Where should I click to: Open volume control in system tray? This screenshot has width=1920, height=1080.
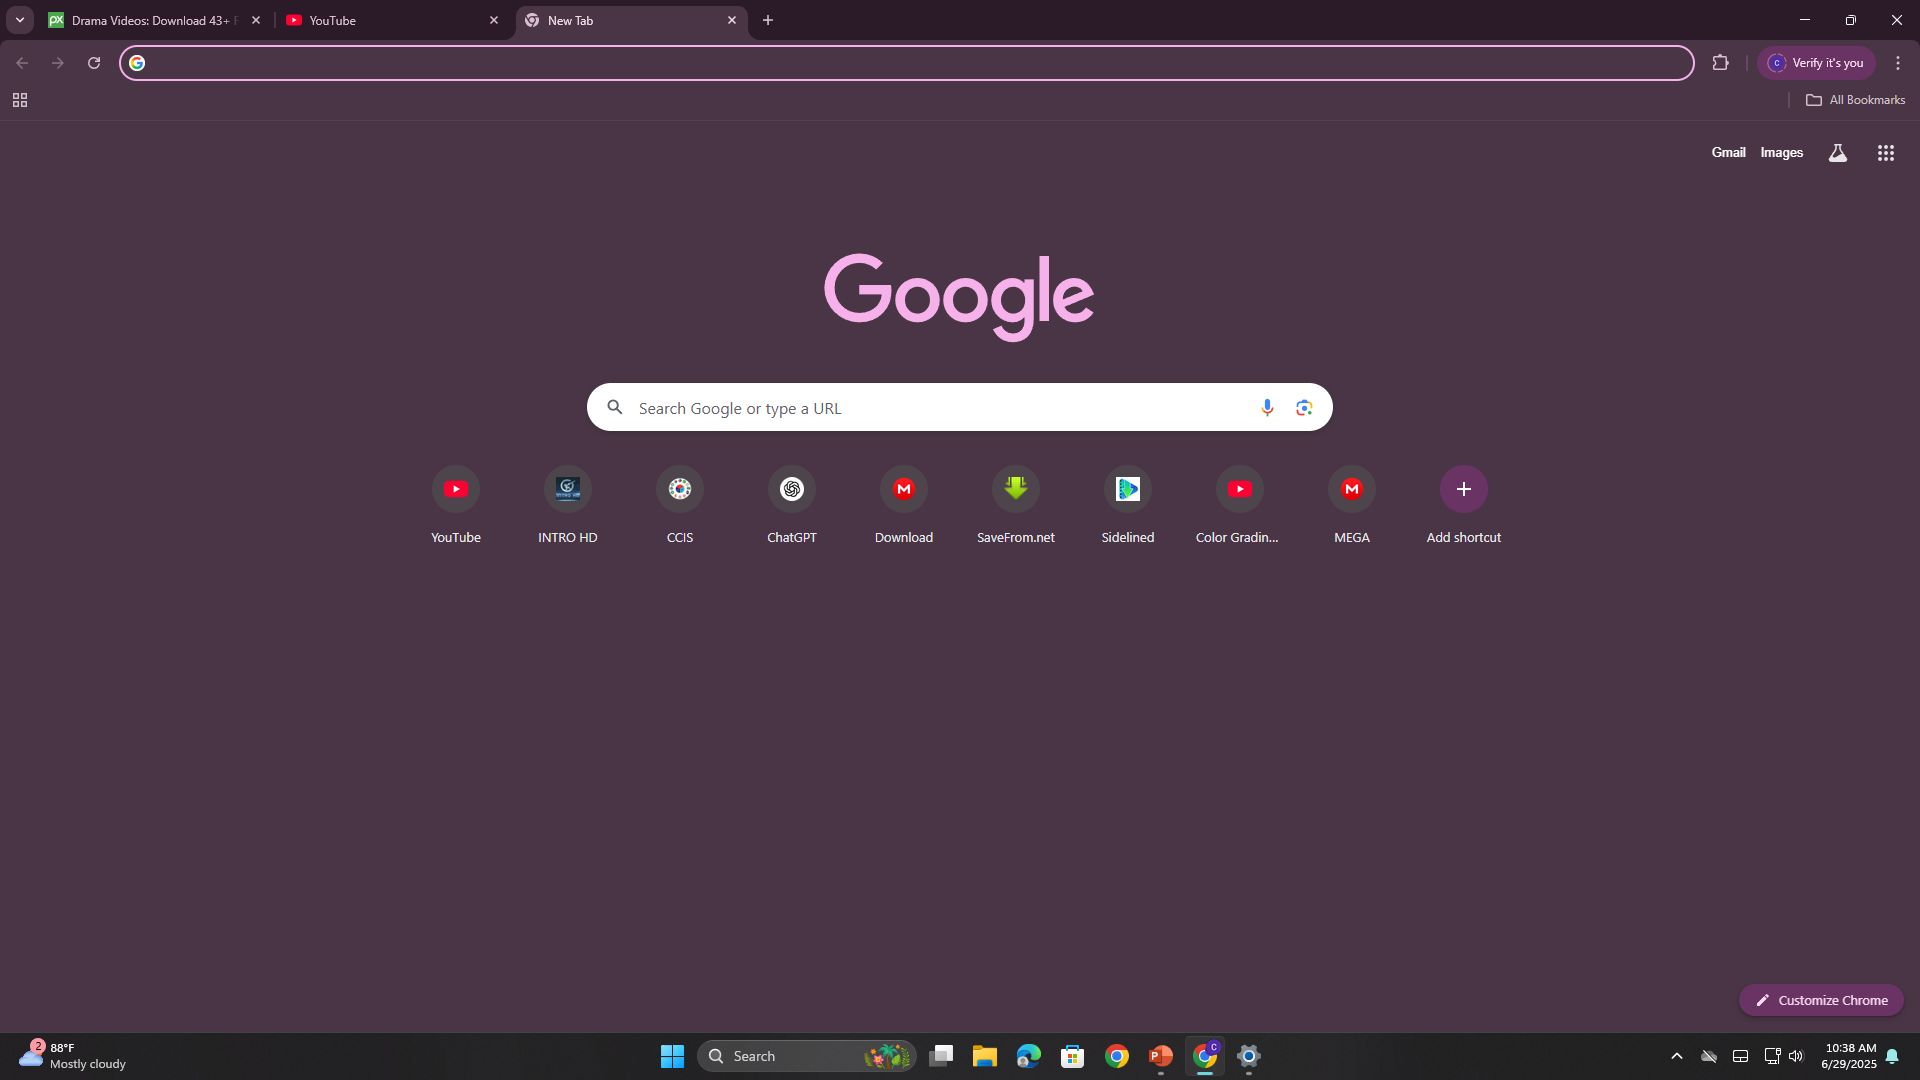(1796, 1056)
